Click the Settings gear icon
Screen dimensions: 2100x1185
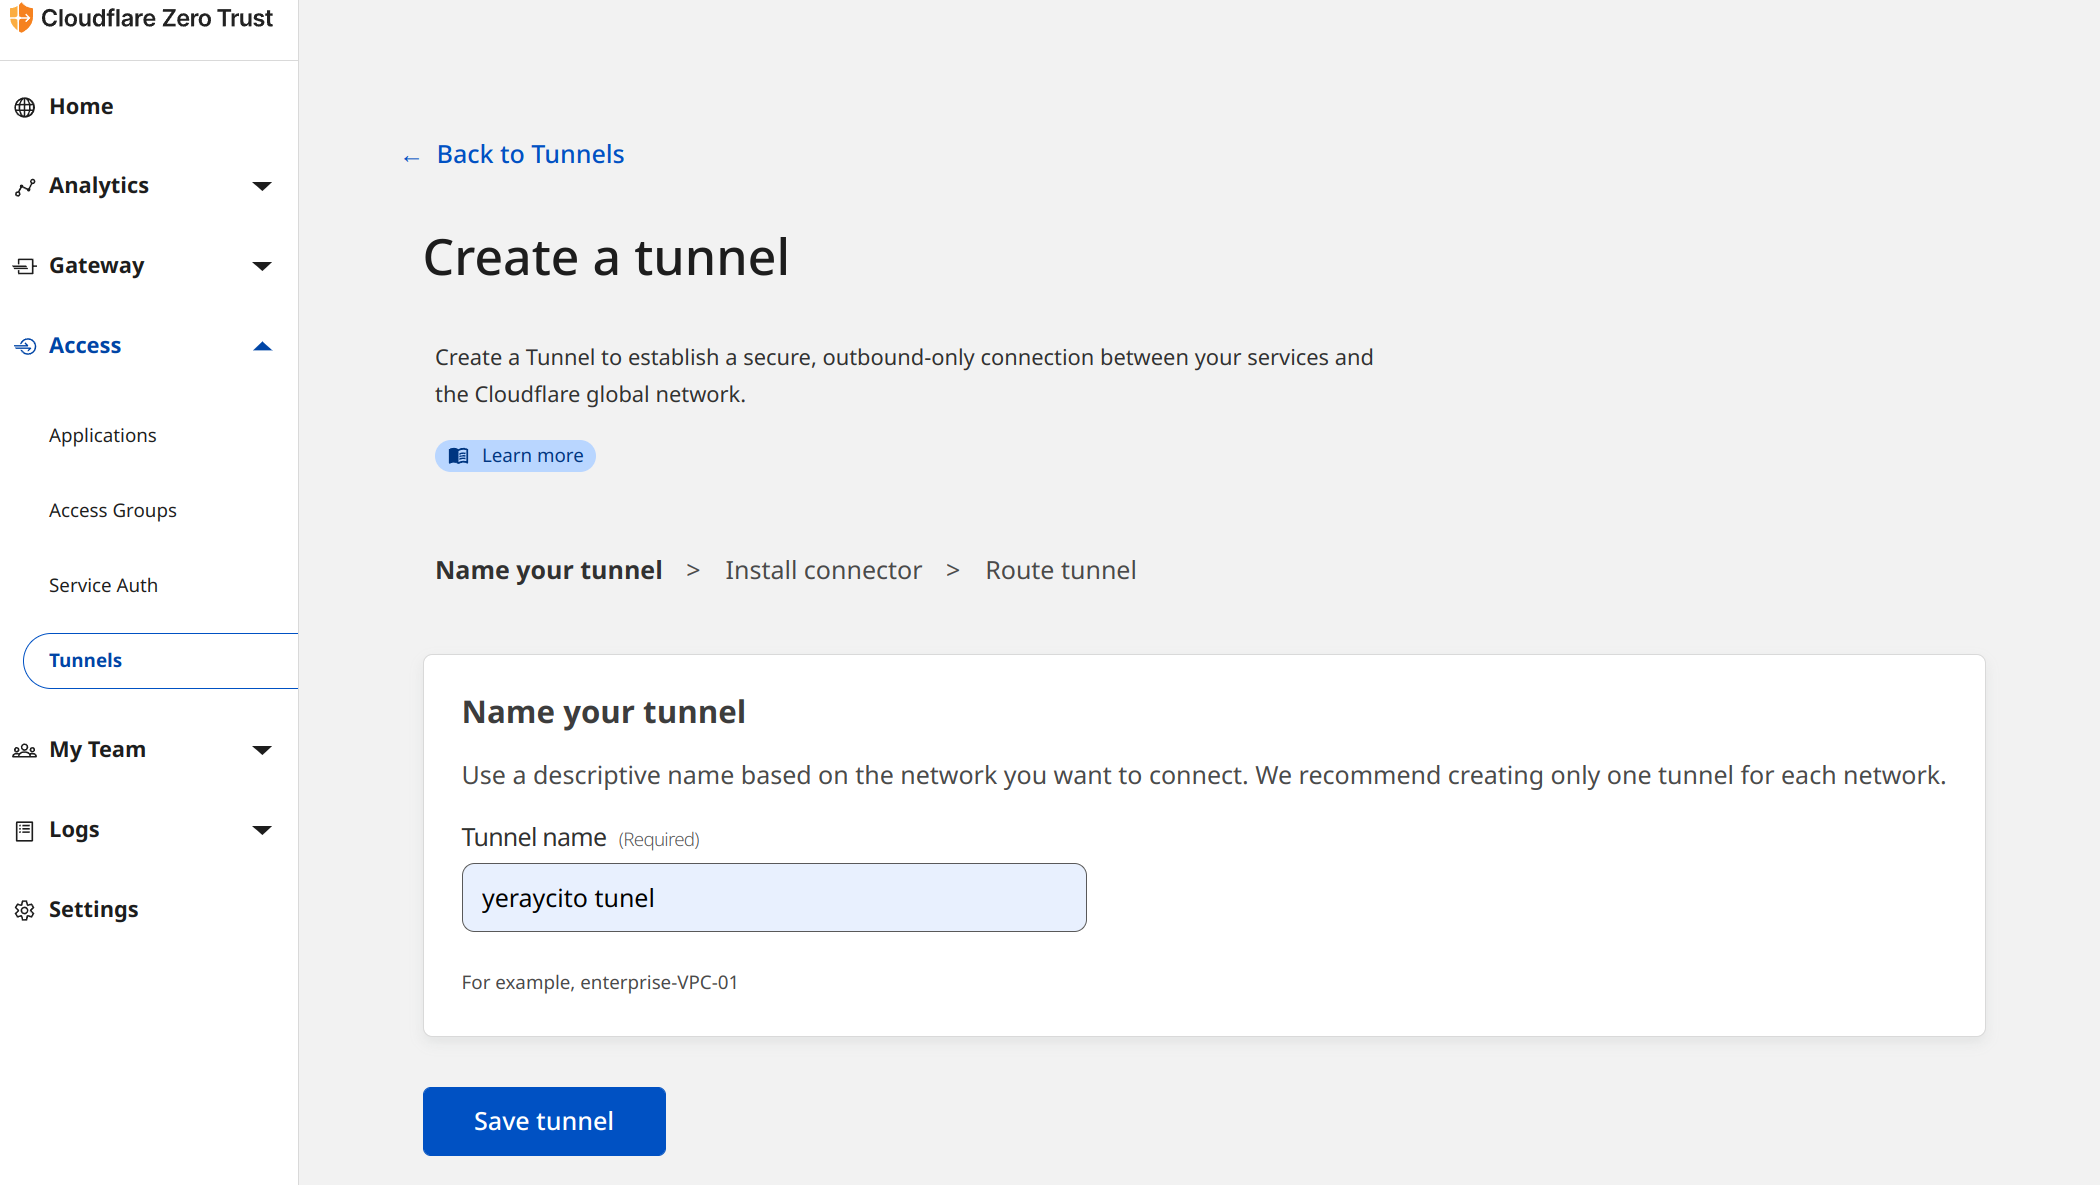pos(25,910)
